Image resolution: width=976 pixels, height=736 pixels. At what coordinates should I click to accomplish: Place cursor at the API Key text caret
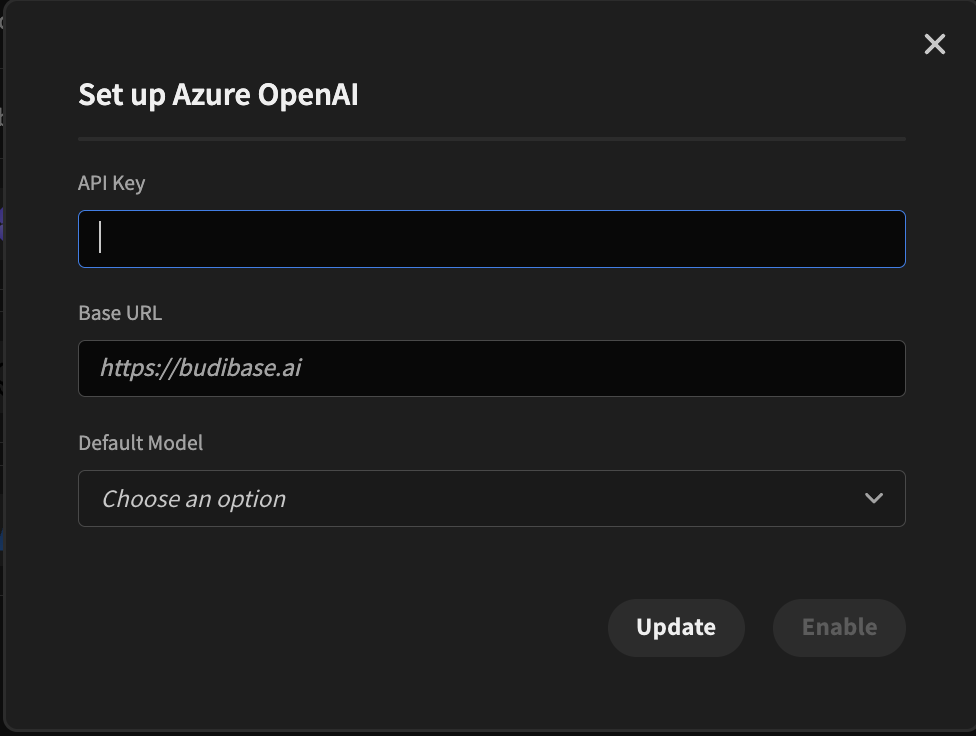101,238
